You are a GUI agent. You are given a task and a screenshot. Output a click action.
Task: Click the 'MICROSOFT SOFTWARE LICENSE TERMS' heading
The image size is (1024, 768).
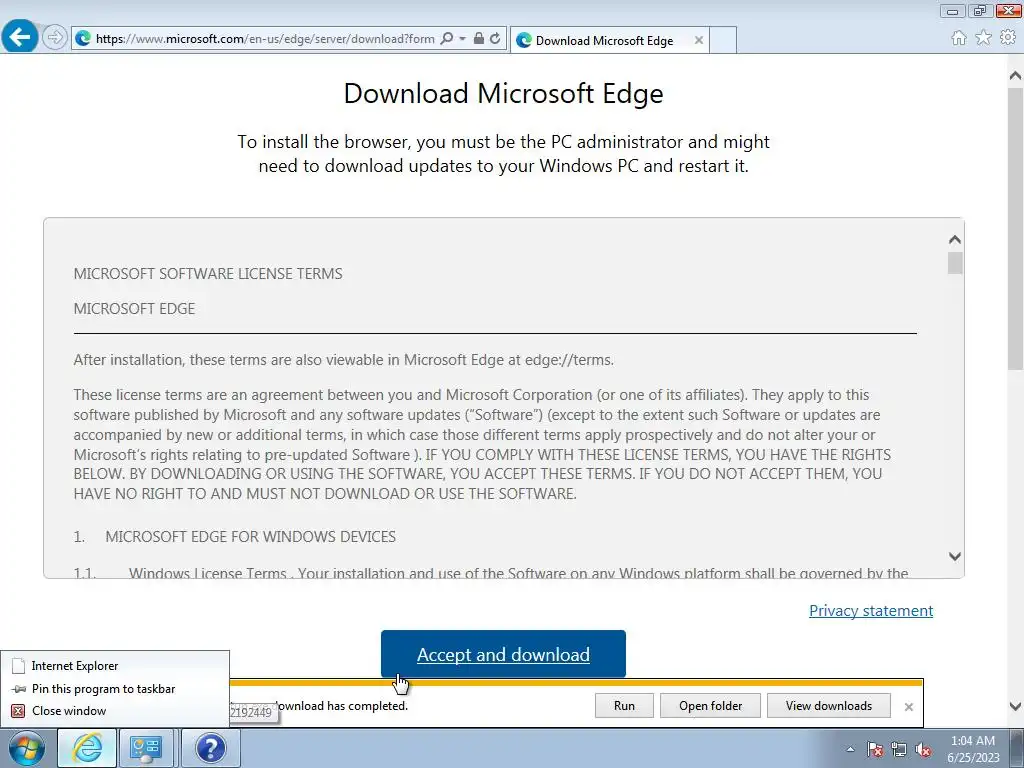click(x=208, y=274)
